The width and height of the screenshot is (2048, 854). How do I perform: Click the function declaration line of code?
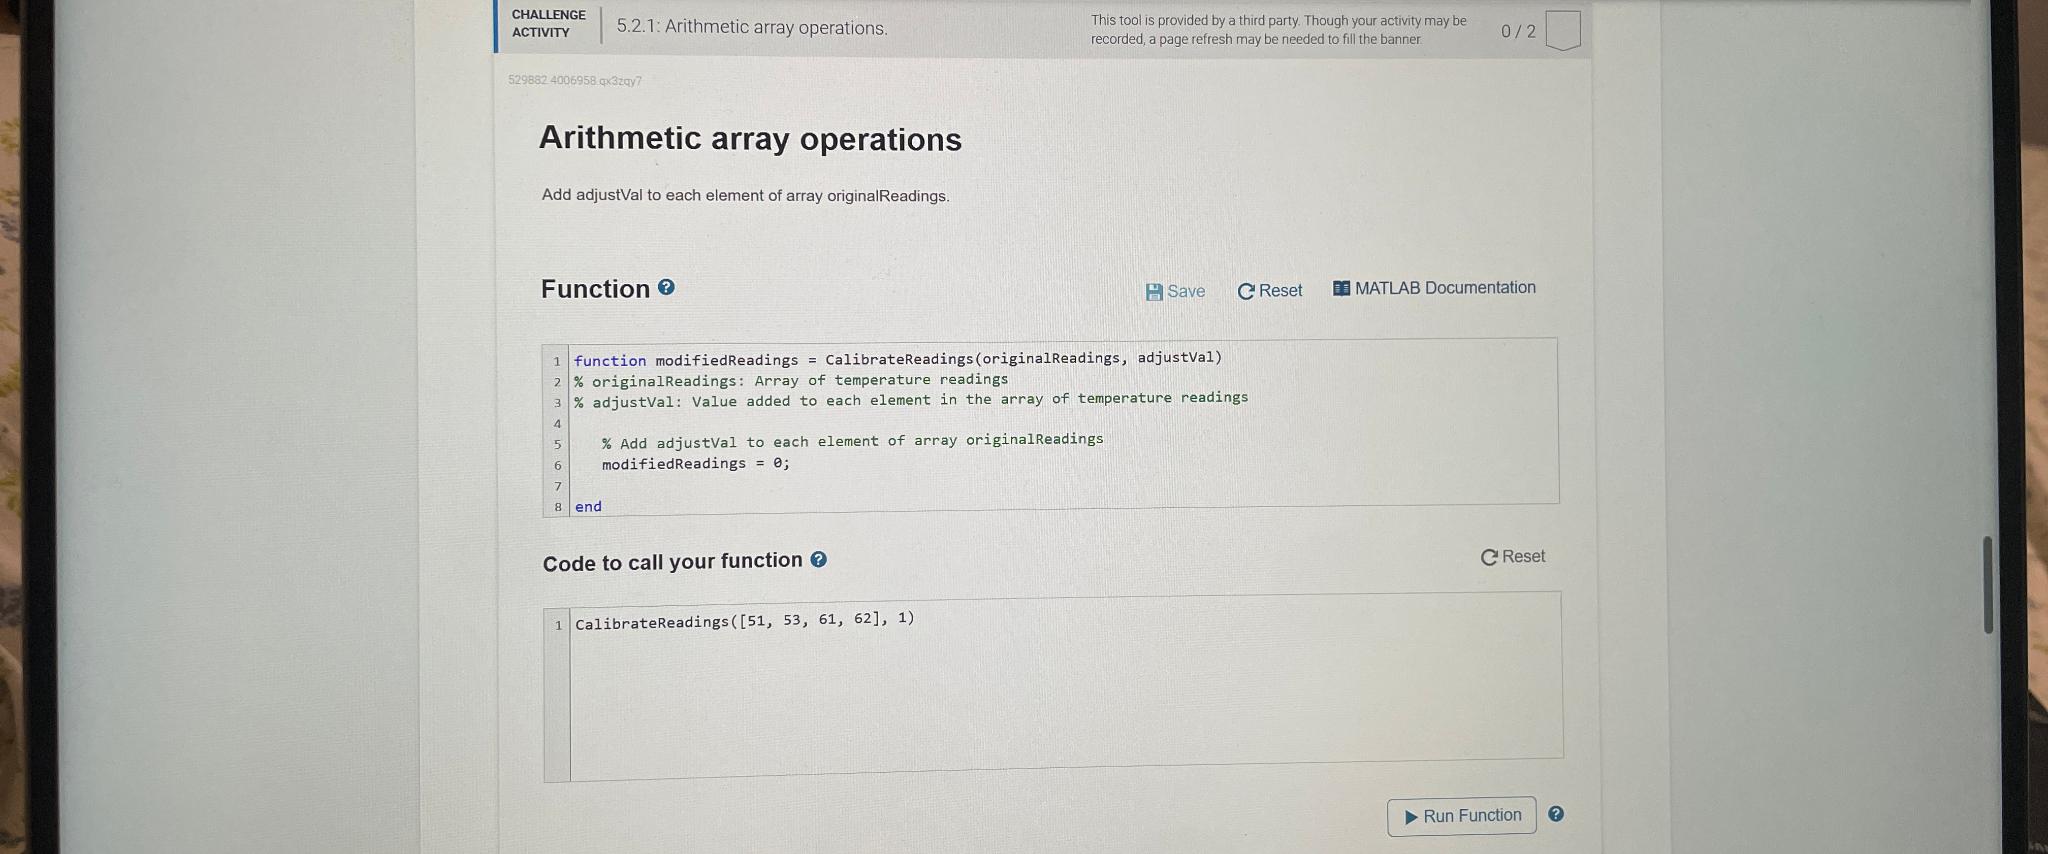coord(898,359)
